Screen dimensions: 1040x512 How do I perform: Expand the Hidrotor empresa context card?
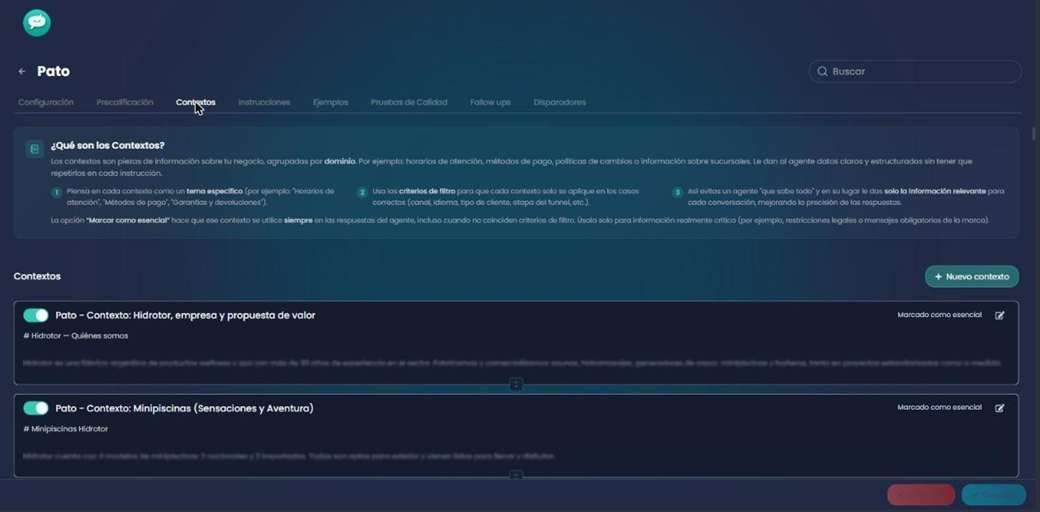tap(516, 383)
